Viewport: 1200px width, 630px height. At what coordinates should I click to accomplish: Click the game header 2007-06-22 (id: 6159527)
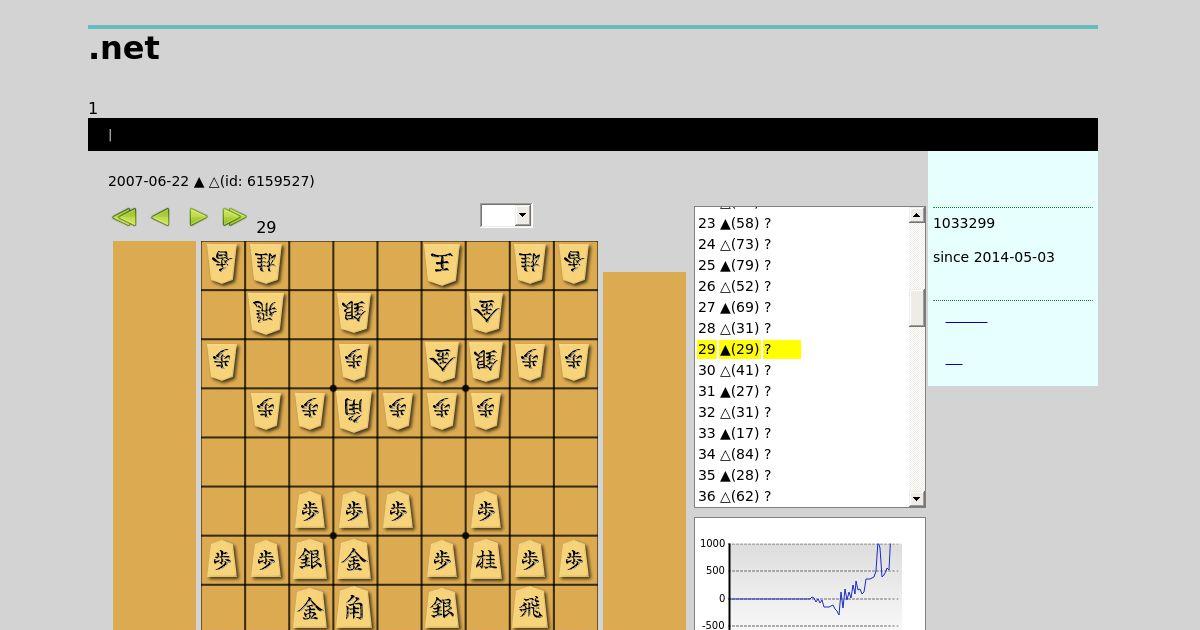click(x=211, y=181)
